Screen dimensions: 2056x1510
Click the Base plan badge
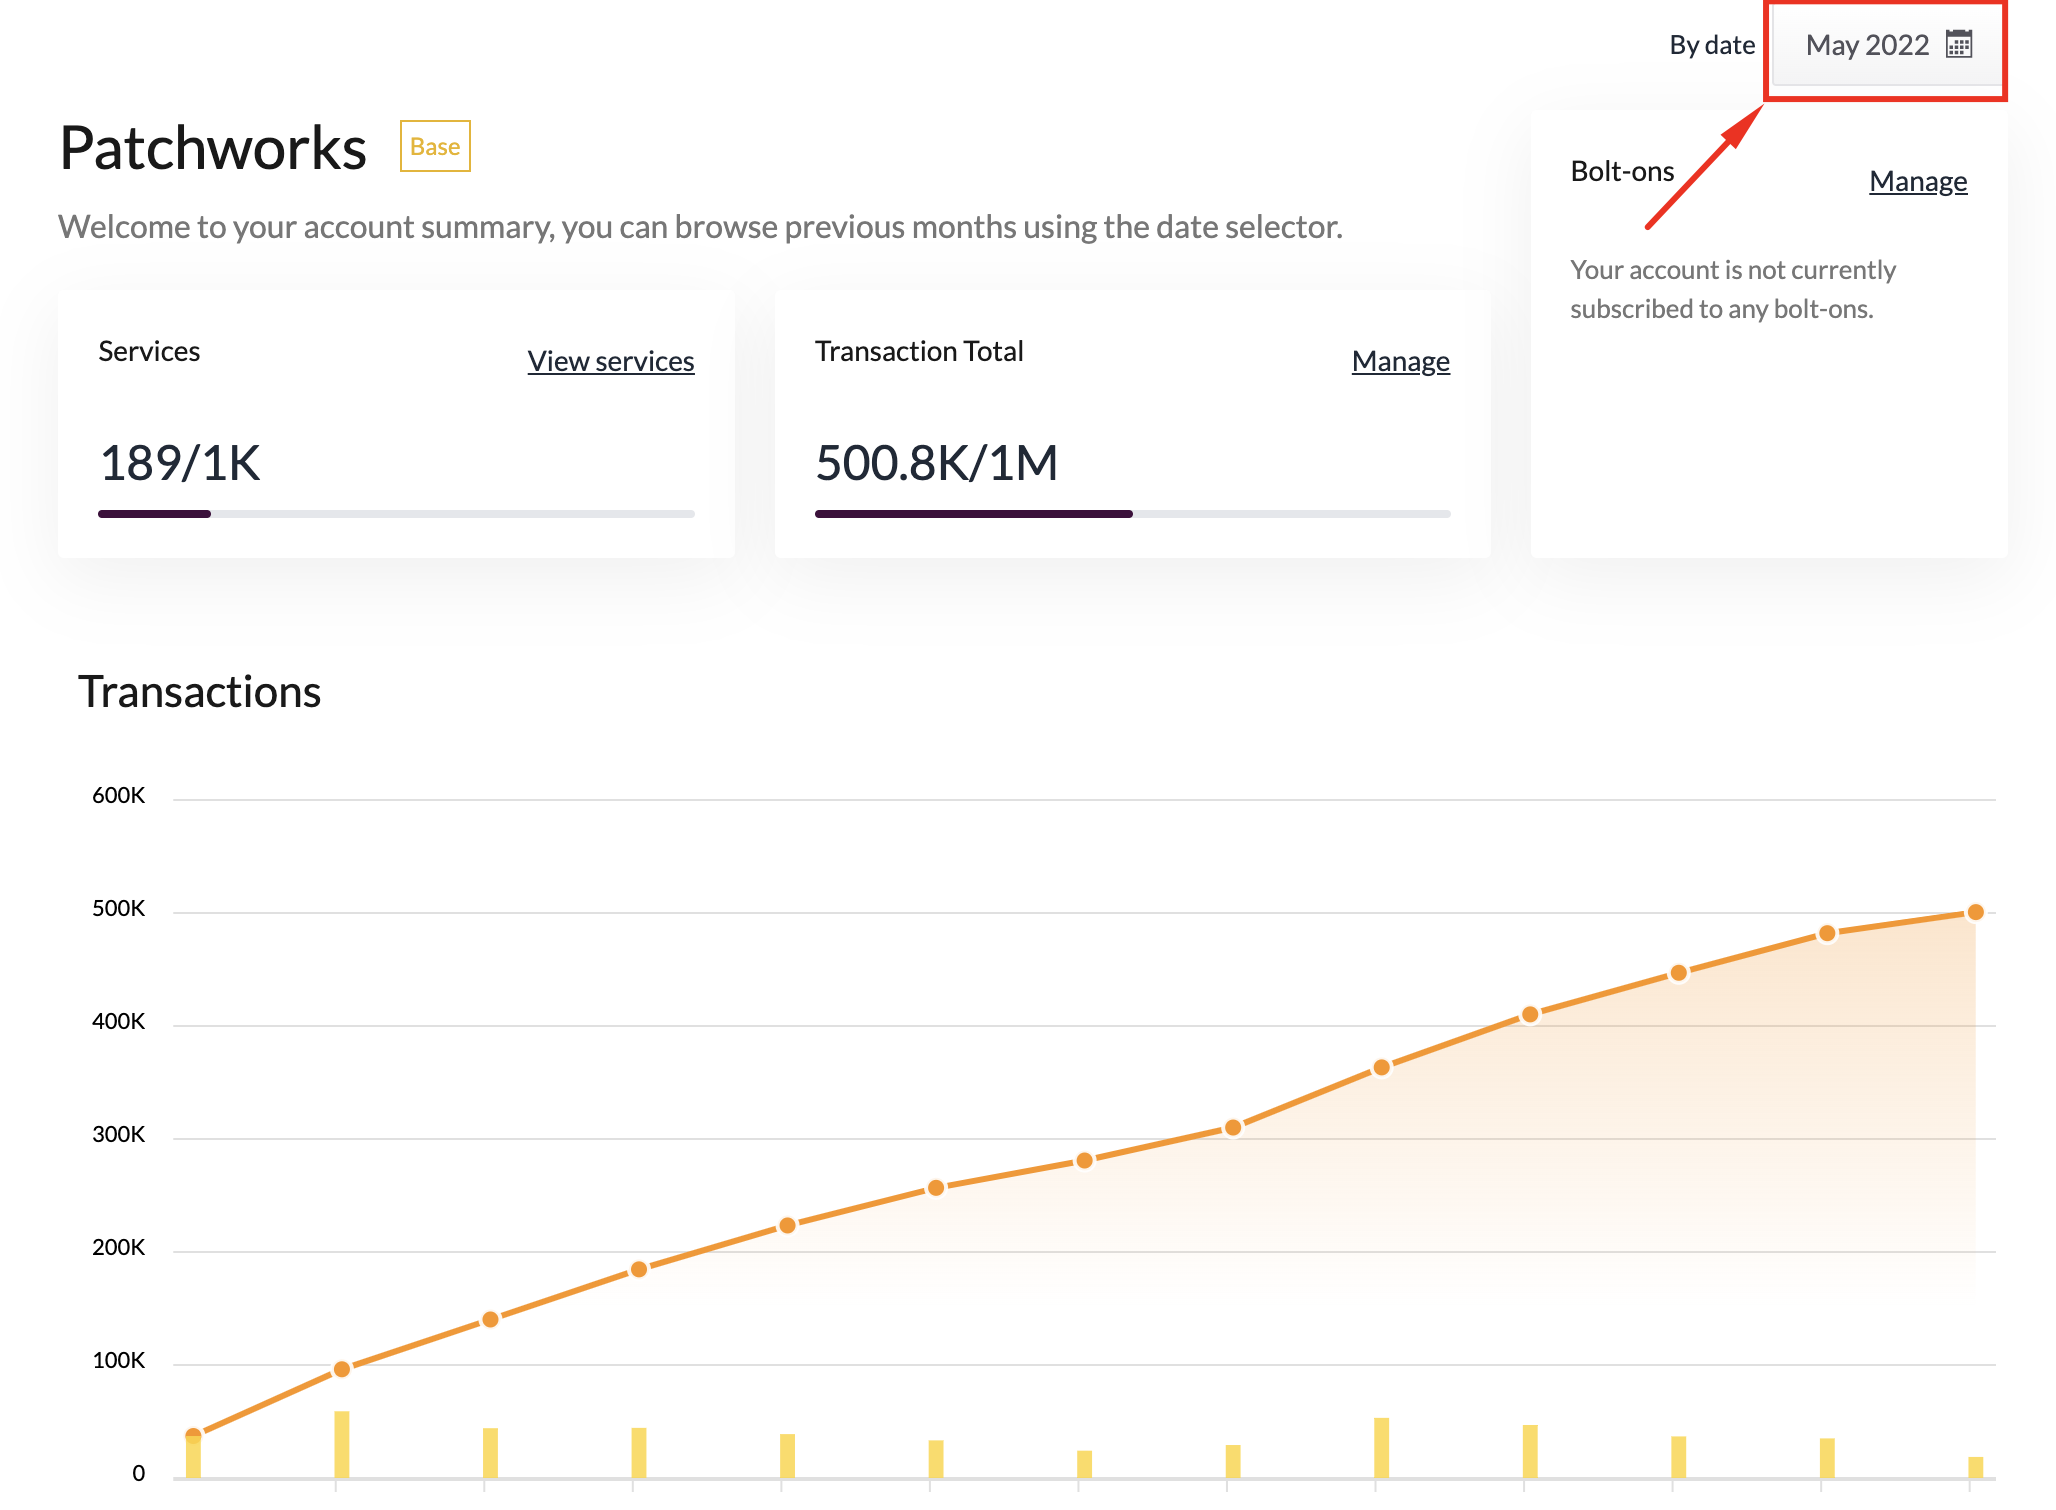(435, 146)
